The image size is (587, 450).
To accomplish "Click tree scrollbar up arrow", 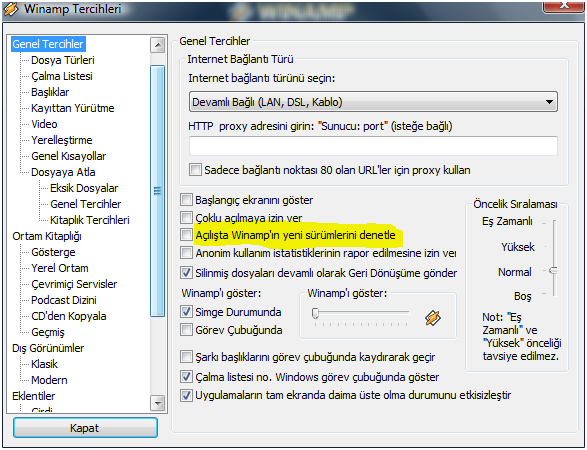I will (158, 45).
